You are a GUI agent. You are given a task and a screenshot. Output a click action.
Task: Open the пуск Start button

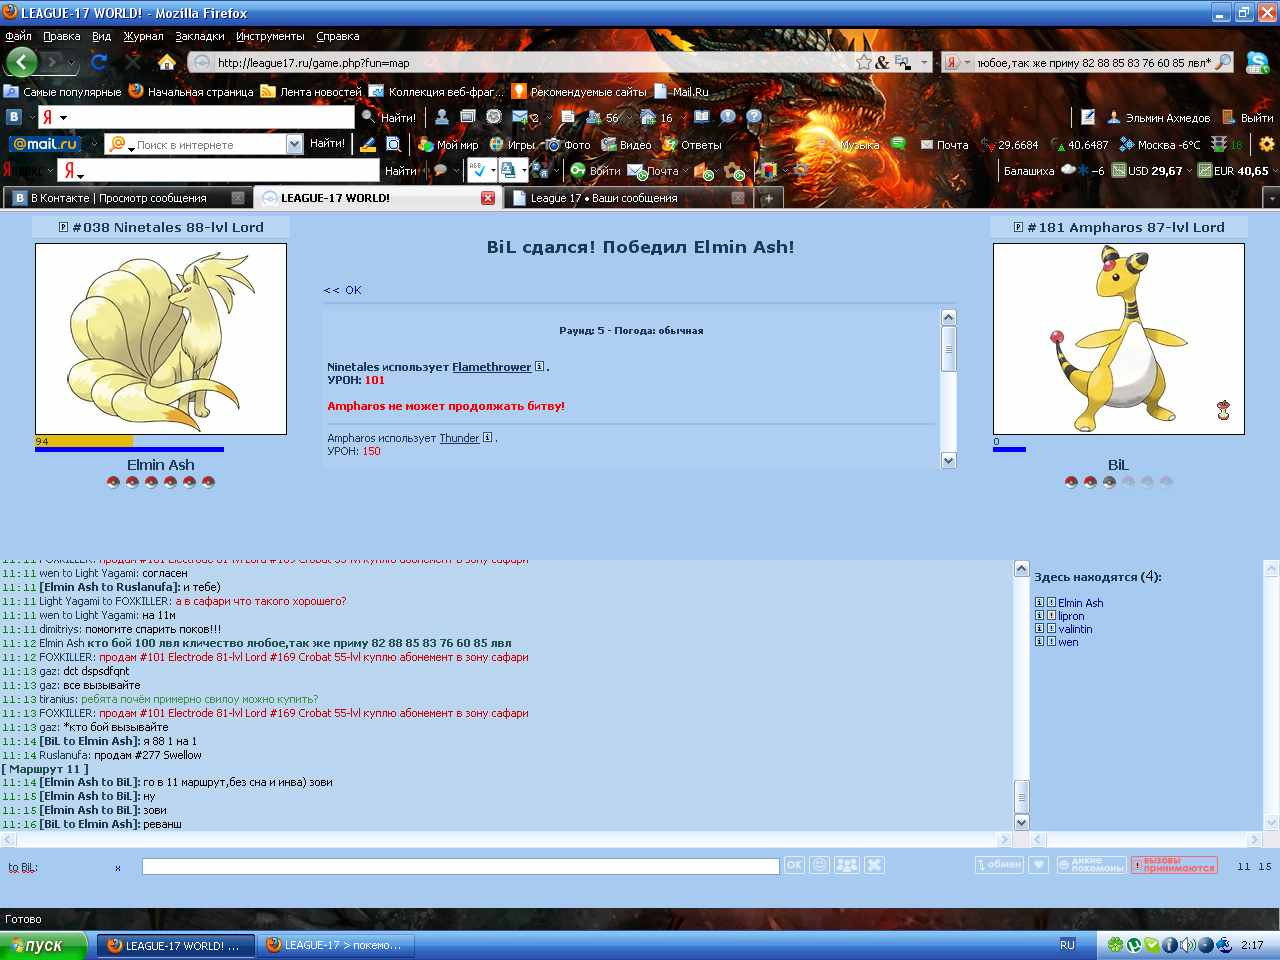[44, 945]
